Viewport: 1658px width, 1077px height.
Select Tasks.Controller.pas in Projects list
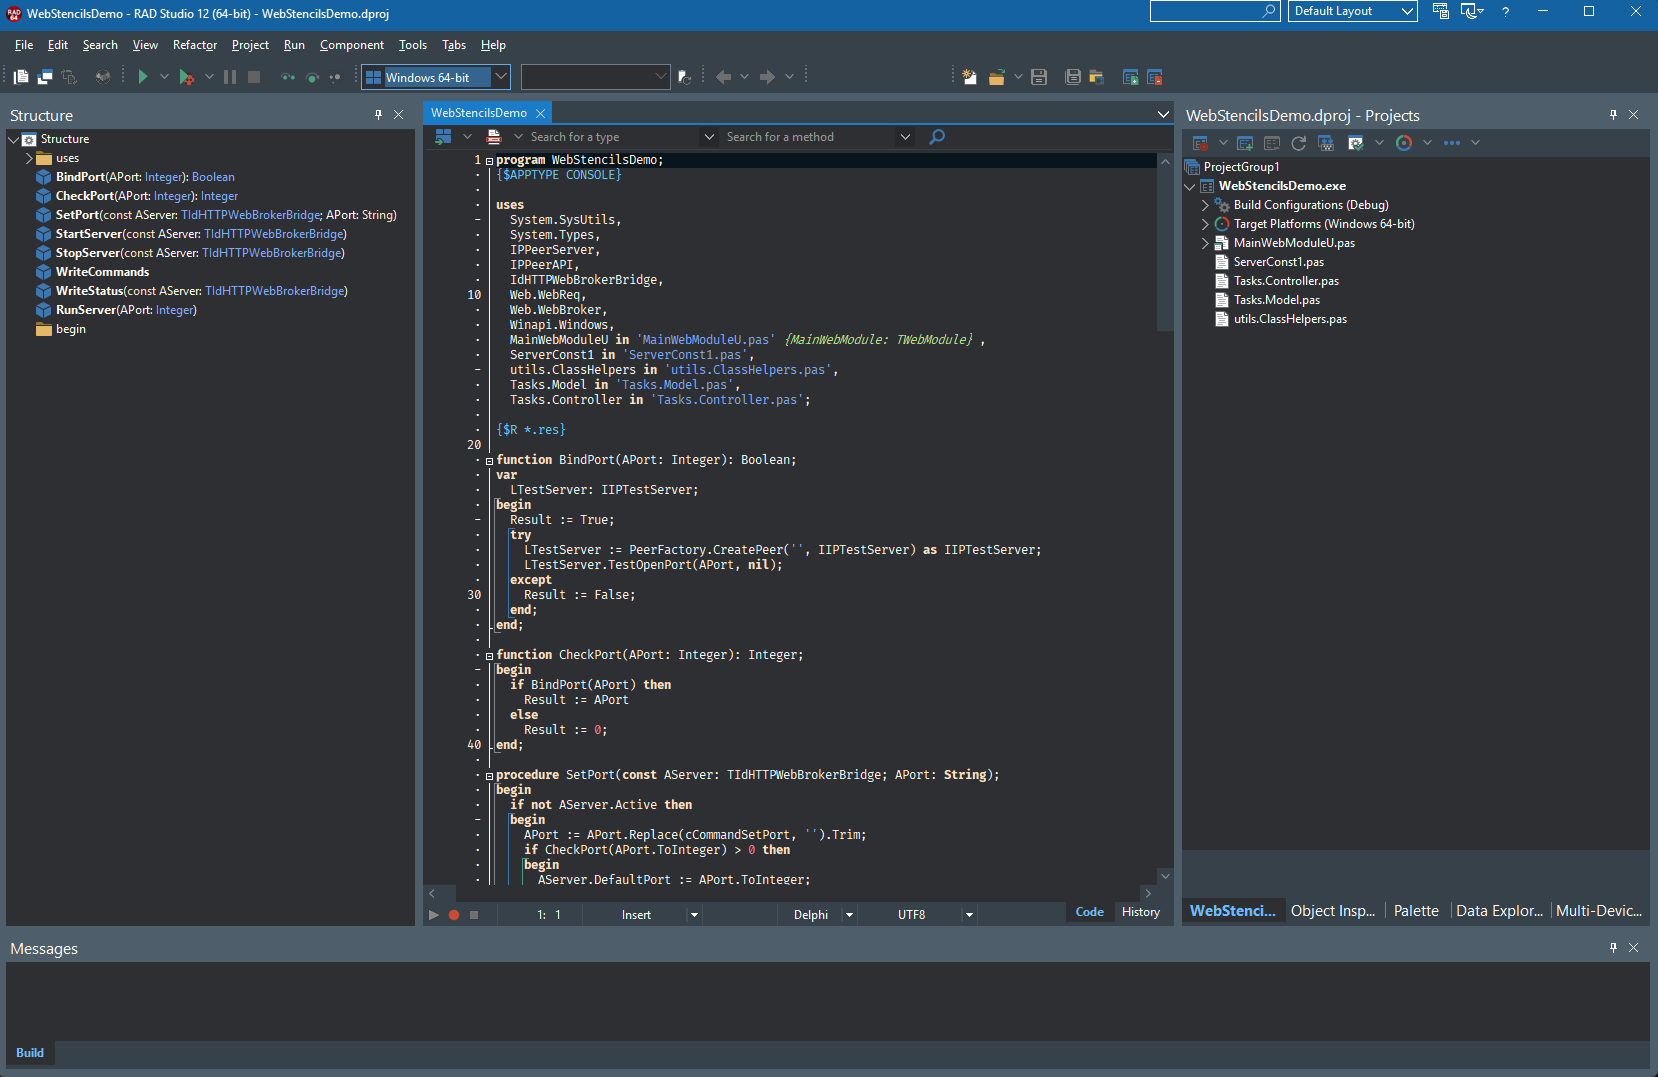1285,281
